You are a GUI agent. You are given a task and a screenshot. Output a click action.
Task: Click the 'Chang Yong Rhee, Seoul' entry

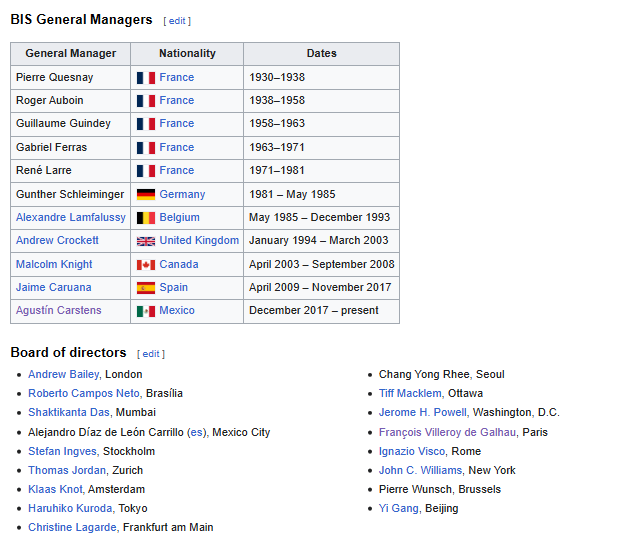[x=442, y=374]
